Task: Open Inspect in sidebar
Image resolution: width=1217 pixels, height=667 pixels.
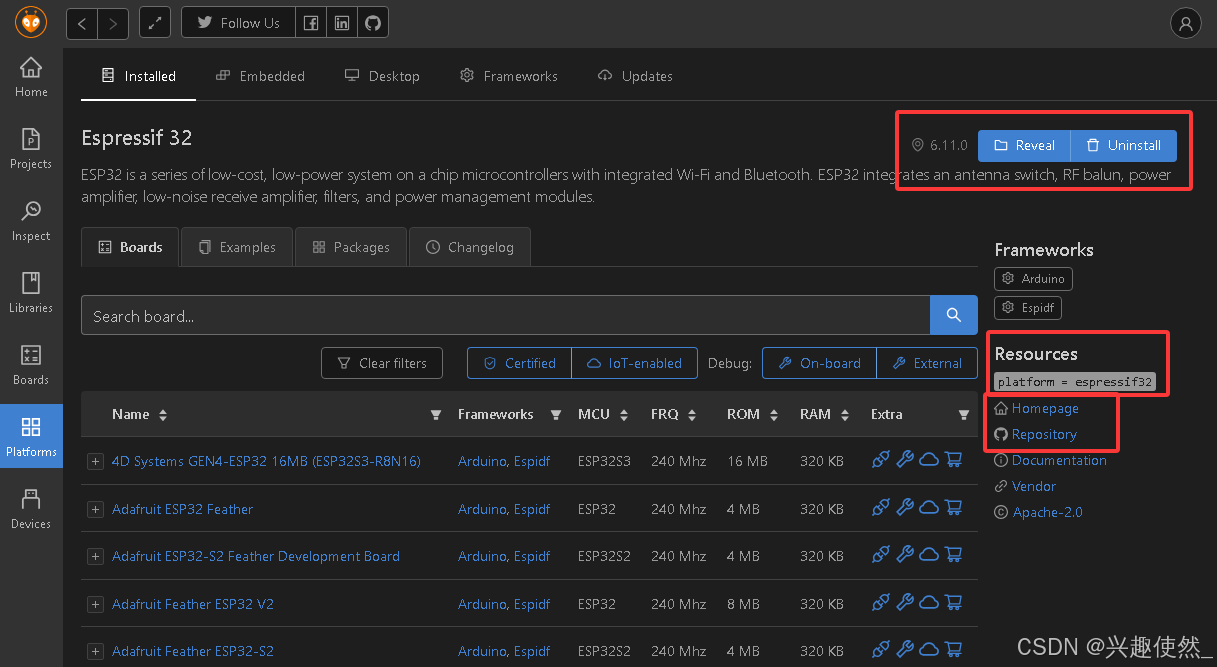Action: tap(31, 221)
